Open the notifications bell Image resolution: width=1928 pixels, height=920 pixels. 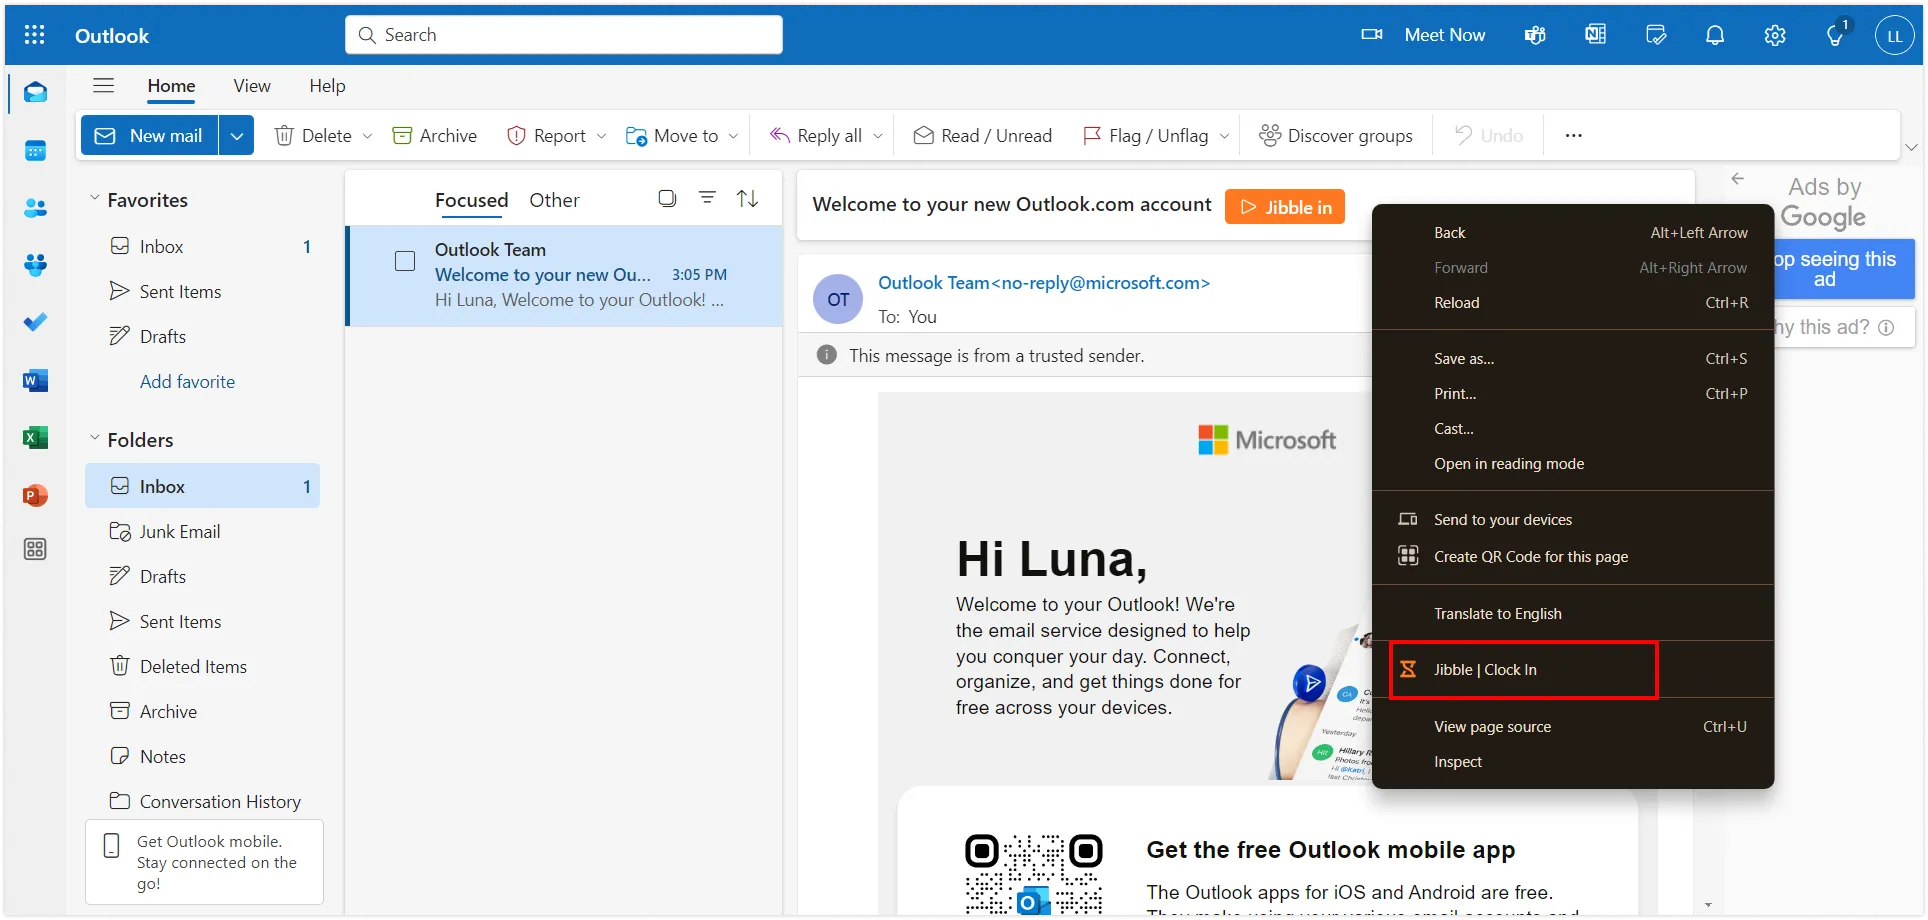point(1714,35)
